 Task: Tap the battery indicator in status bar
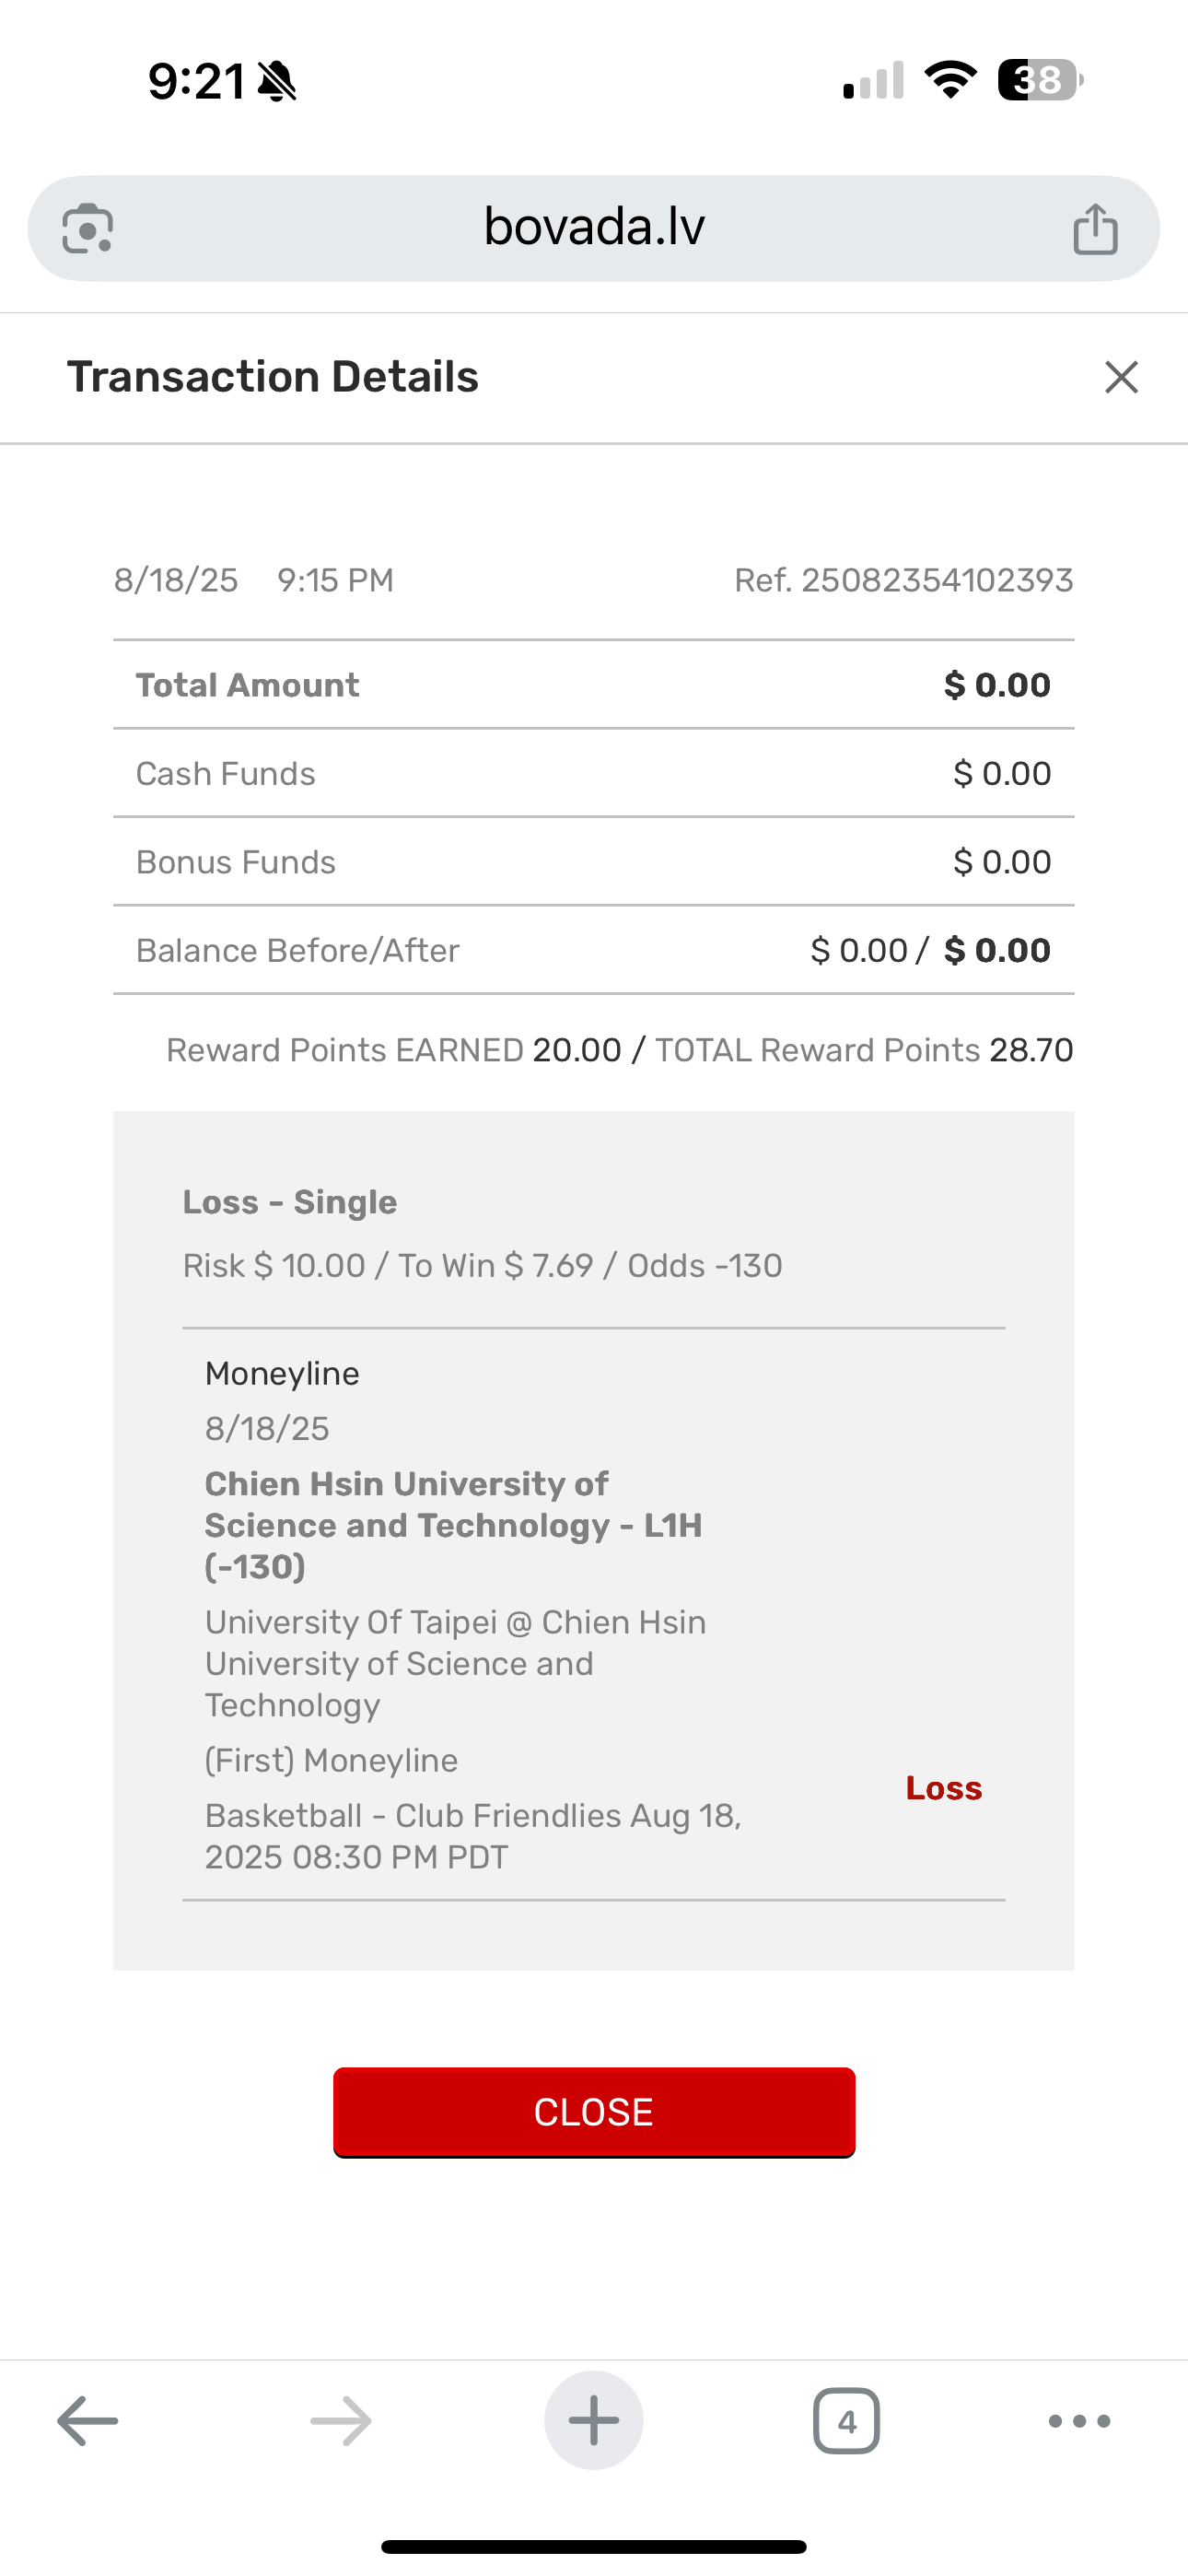point(1039,80)
